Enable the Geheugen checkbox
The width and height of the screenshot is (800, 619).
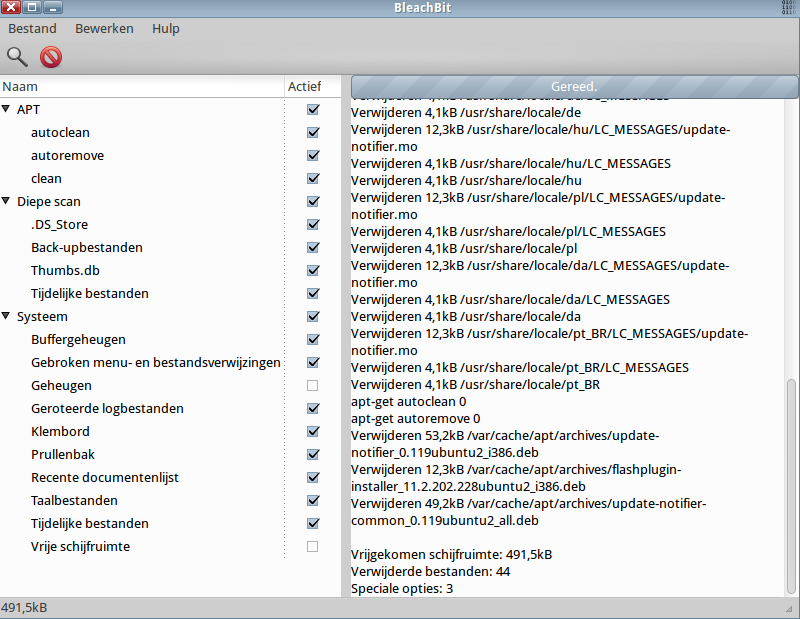313,385
